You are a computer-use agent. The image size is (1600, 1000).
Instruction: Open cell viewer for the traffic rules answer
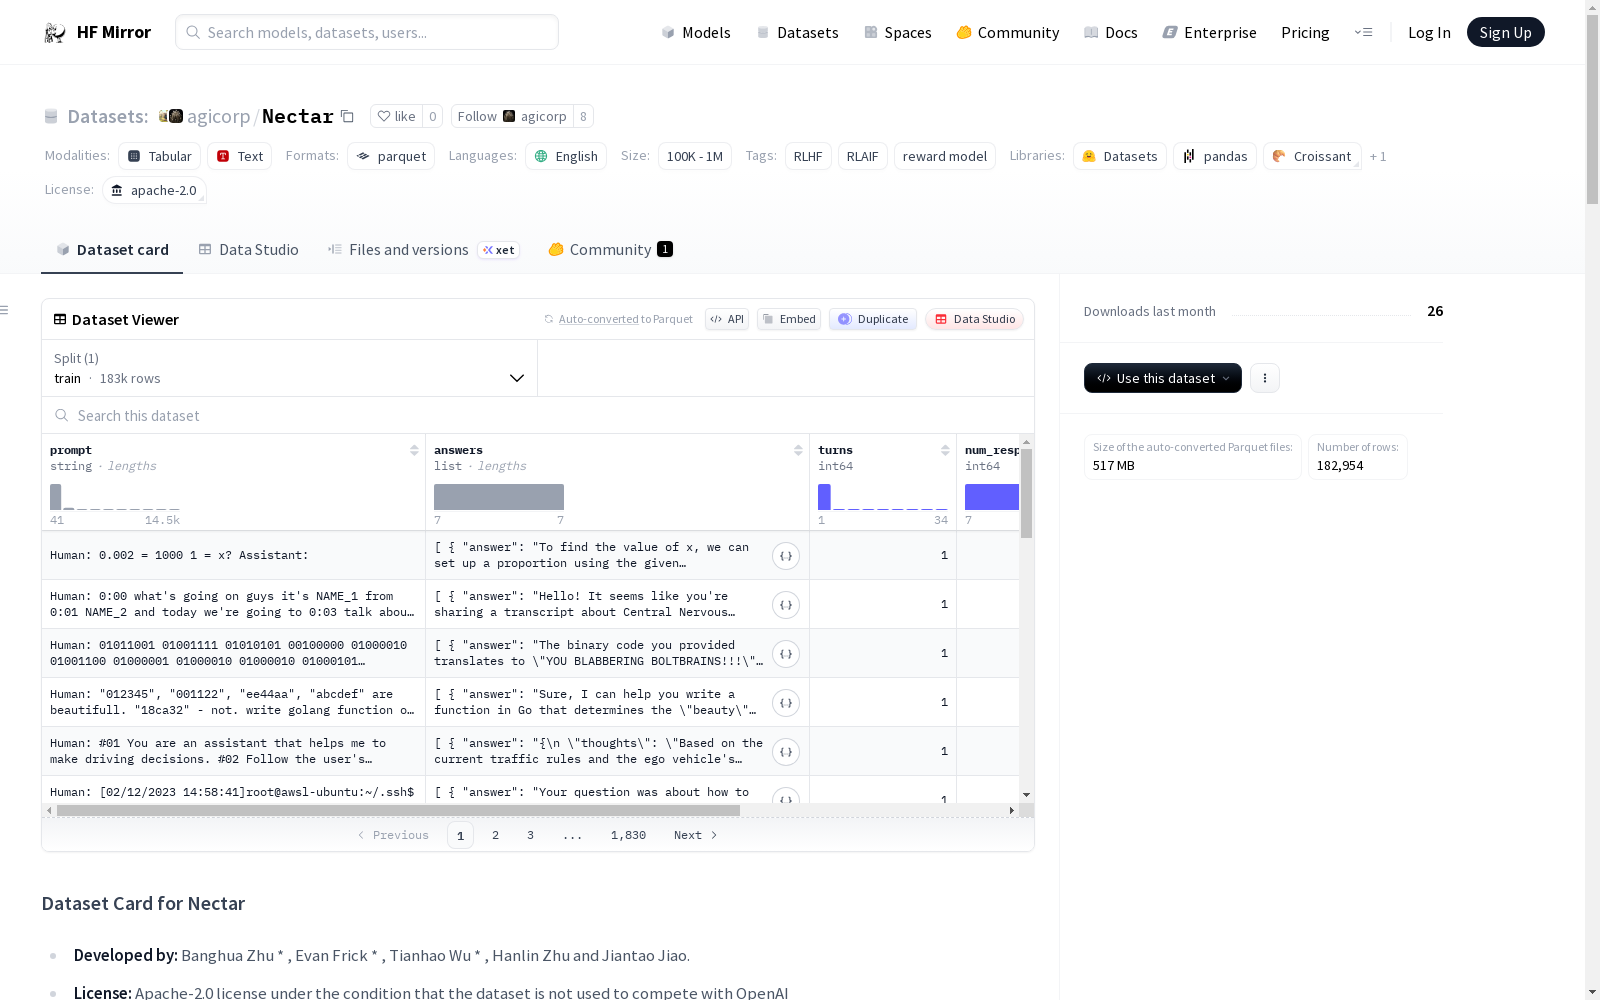[786, 752]
